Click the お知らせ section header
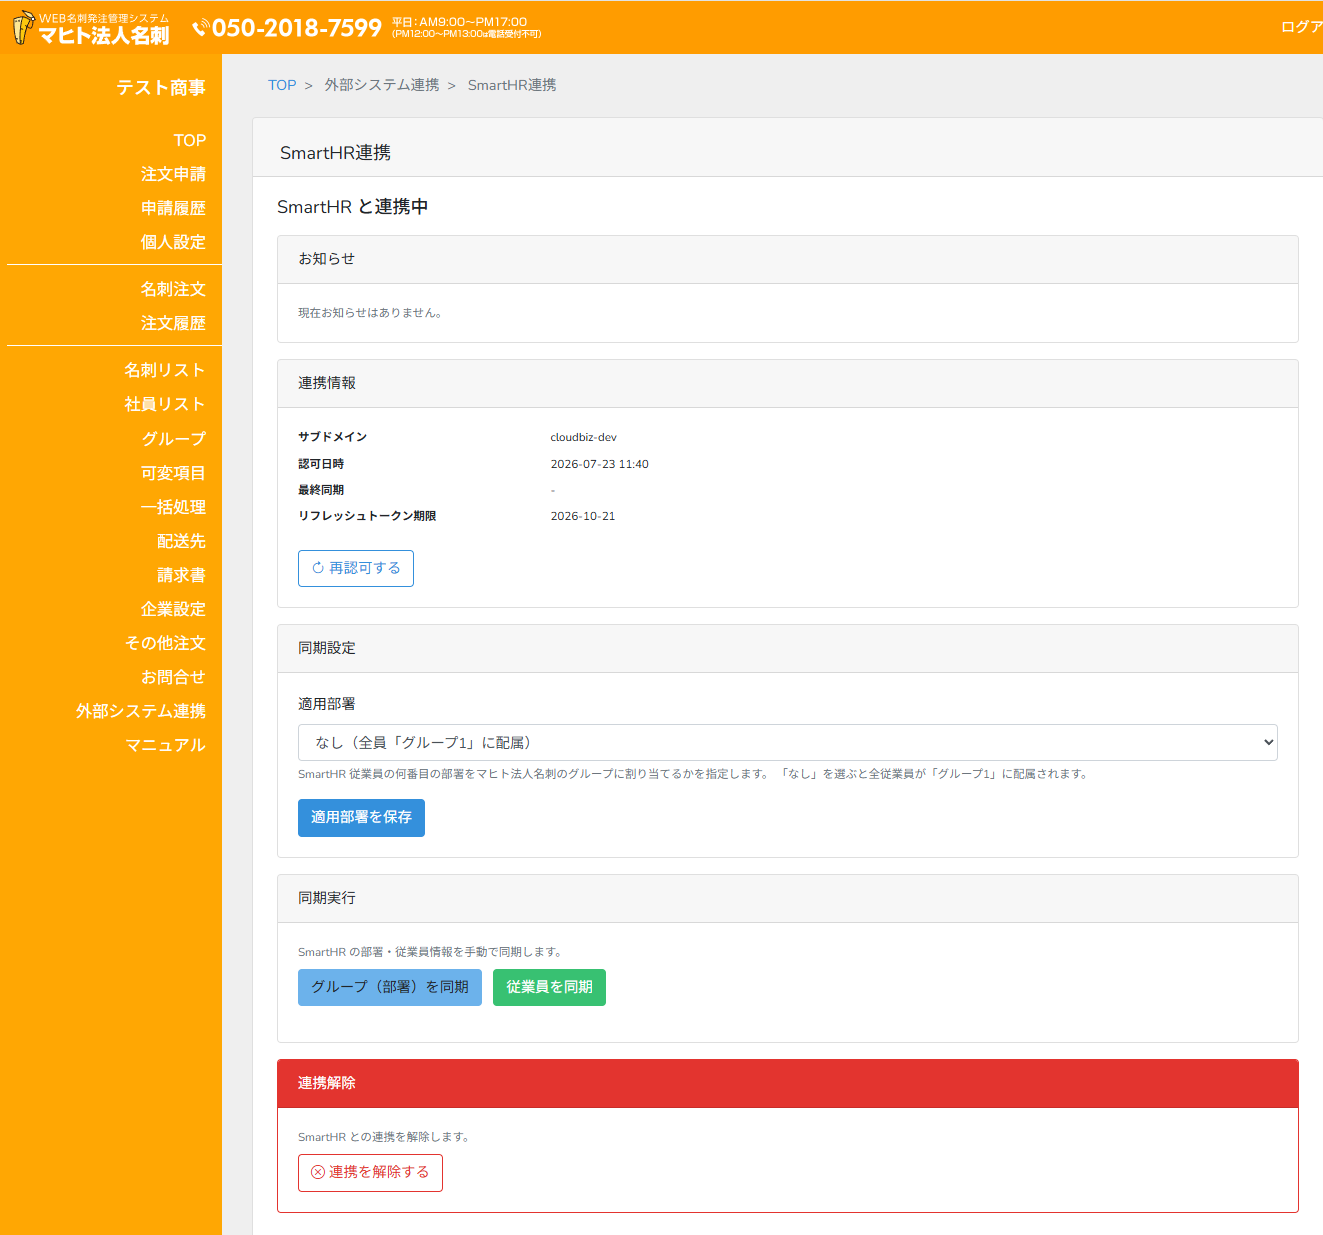The width and height of the screenshot is (1323, 1235). (788, 259)
